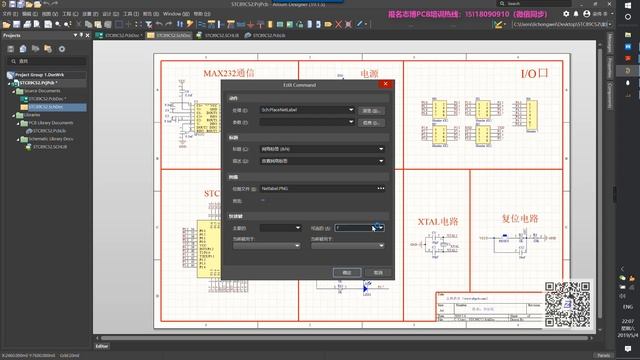Click the Redo arrow in toolbar
Image resolution: width=640 pixels, height=360 pixels.
pos(169,24)
